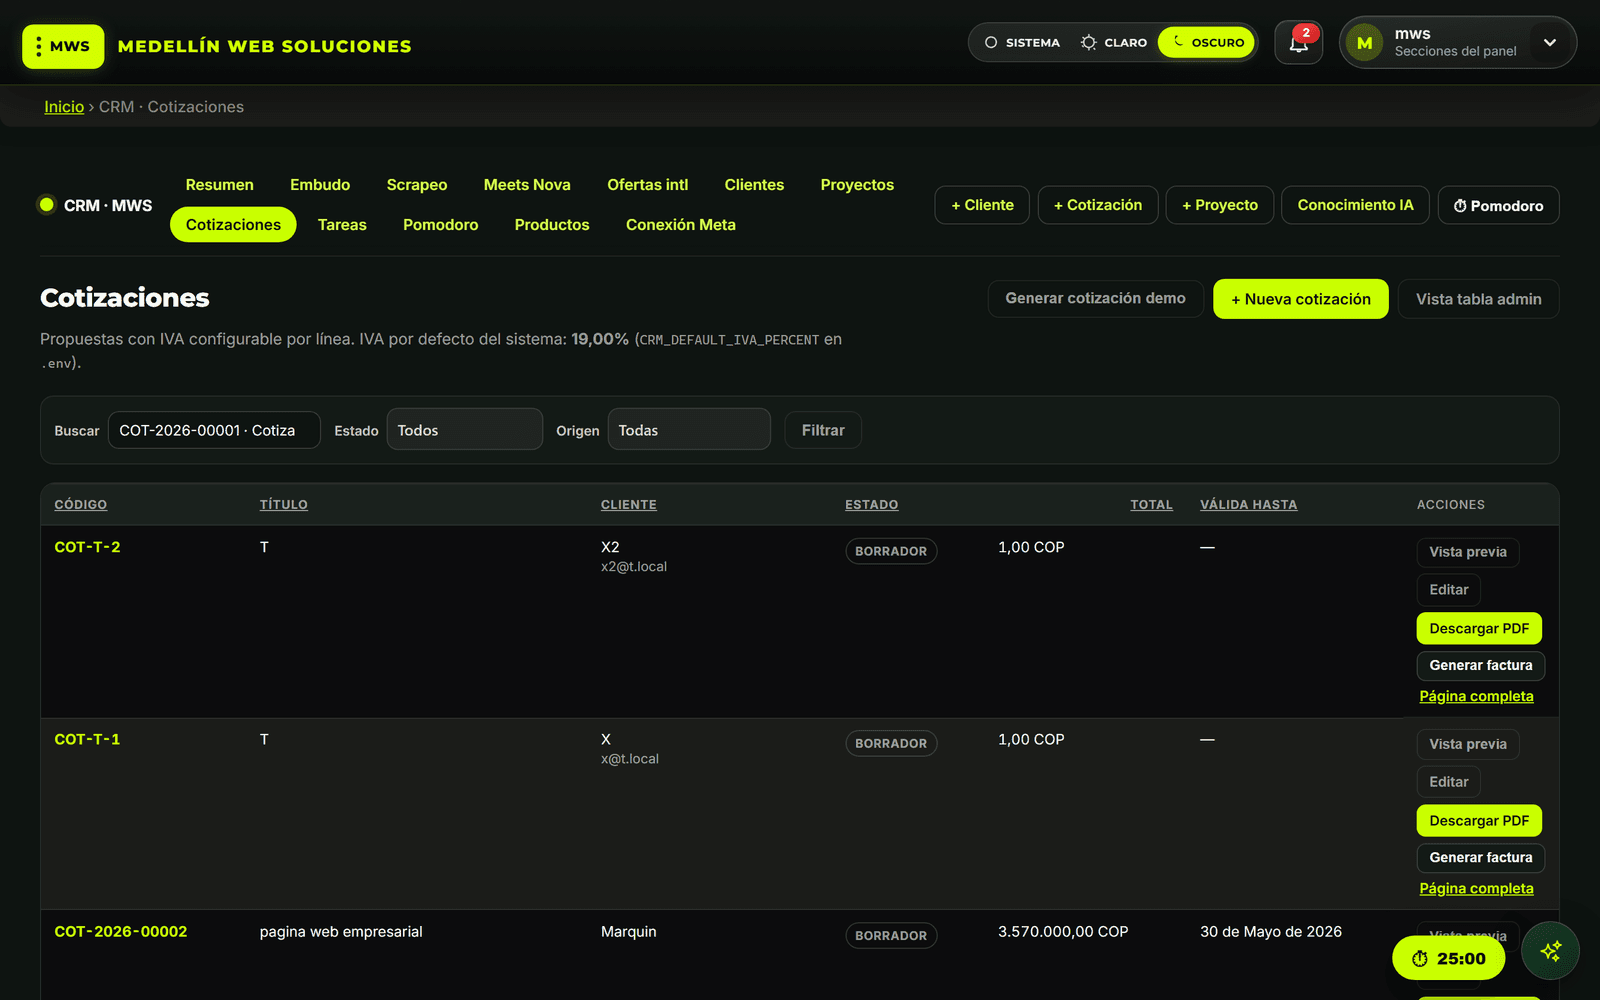Click Editar for COT-T-2
Viewport: 1600px width, 1000px height.
pyautogui.click(x=1449, y=590)
